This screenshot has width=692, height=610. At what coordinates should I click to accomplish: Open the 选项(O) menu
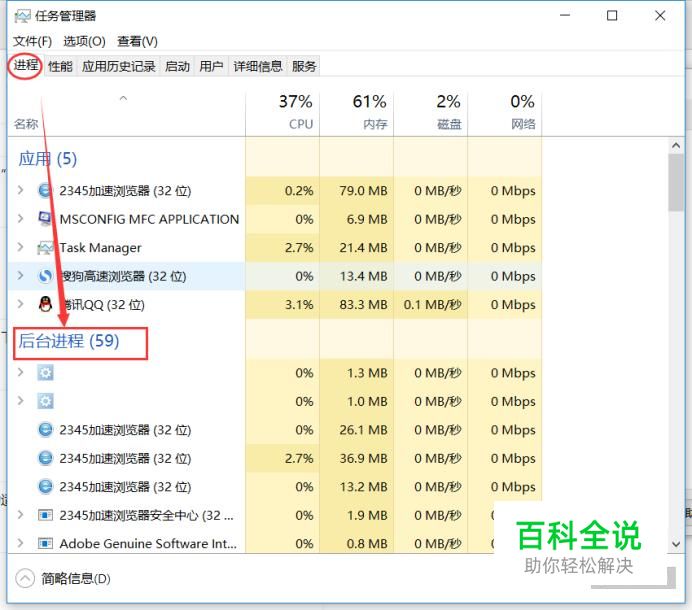tap(84, 41)
